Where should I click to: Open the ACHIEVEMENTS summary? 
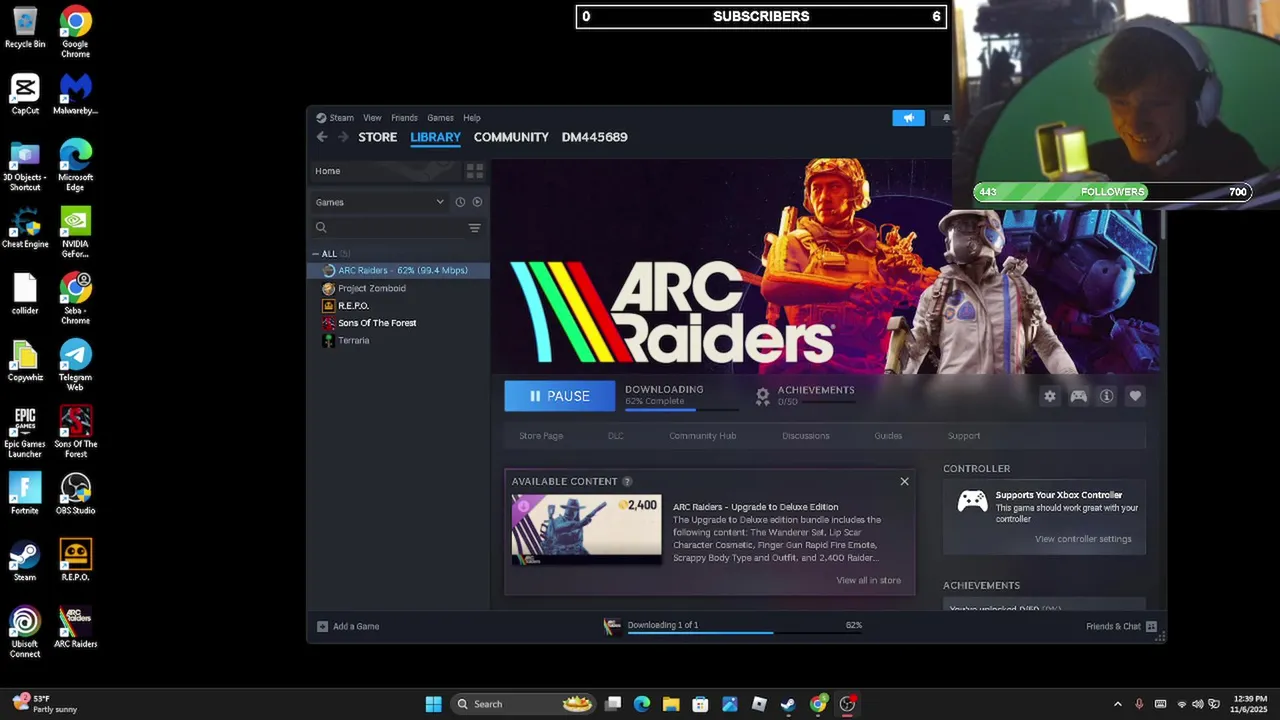tap(804, 396)
